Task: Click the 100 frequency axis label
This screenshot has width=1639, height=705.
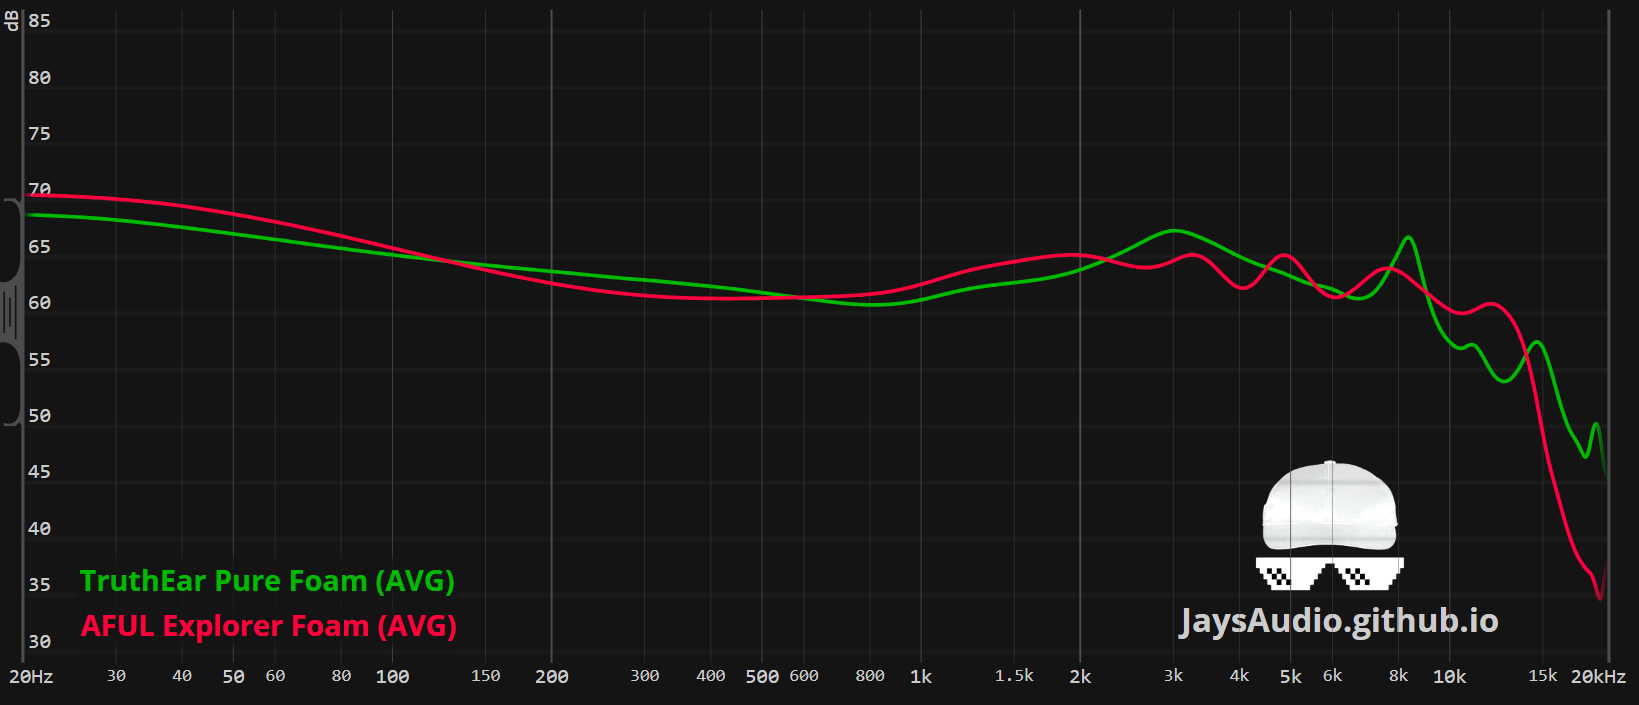Action: point(392,677)
